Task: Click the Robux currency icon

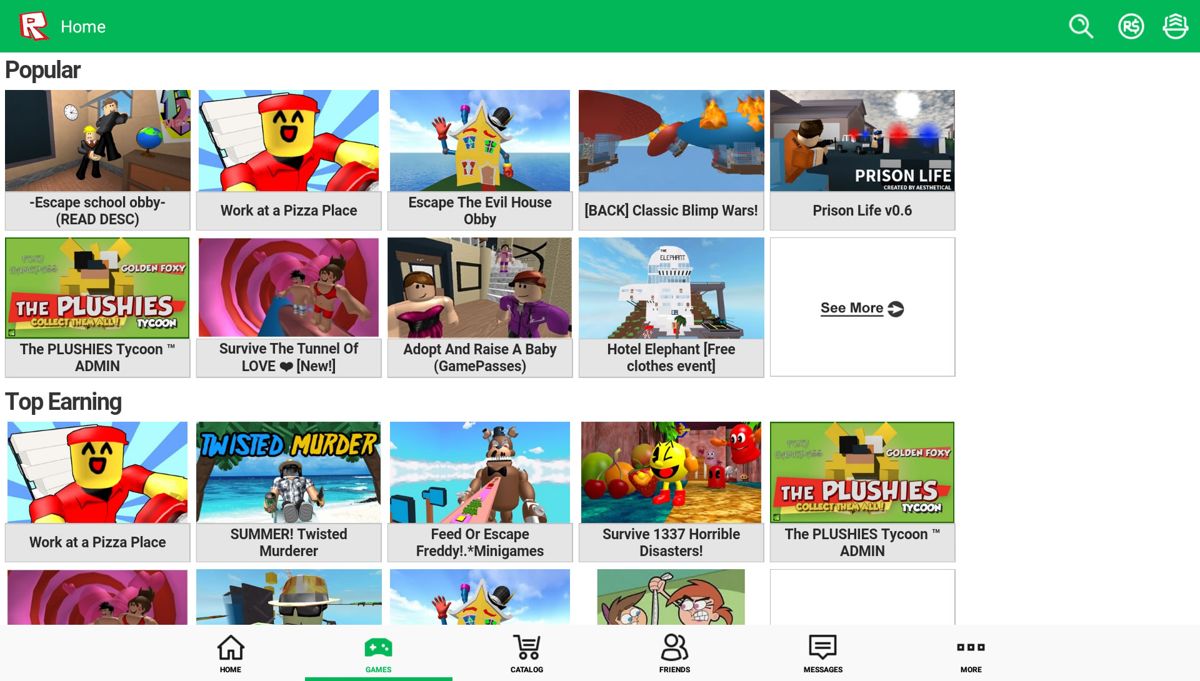Action: click(1131, 27)
